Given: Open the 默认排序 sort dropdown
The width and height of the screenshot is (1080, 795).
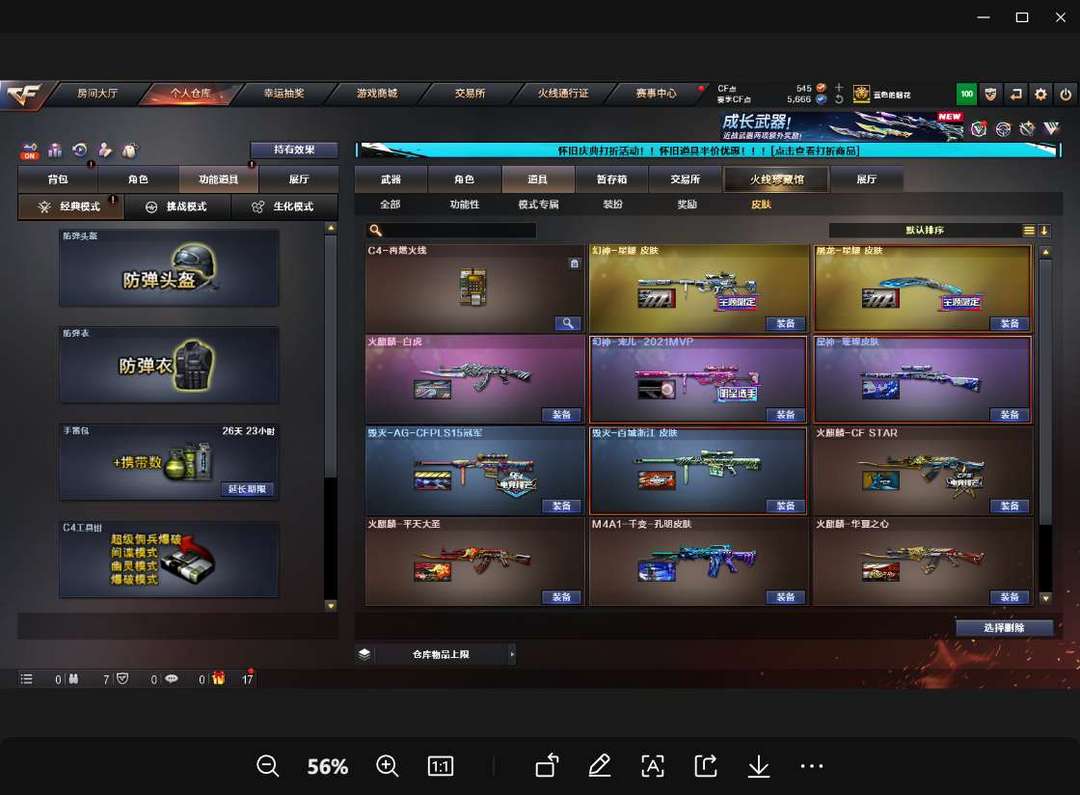Looking at the screenshot, I should (x=924, y=231).
